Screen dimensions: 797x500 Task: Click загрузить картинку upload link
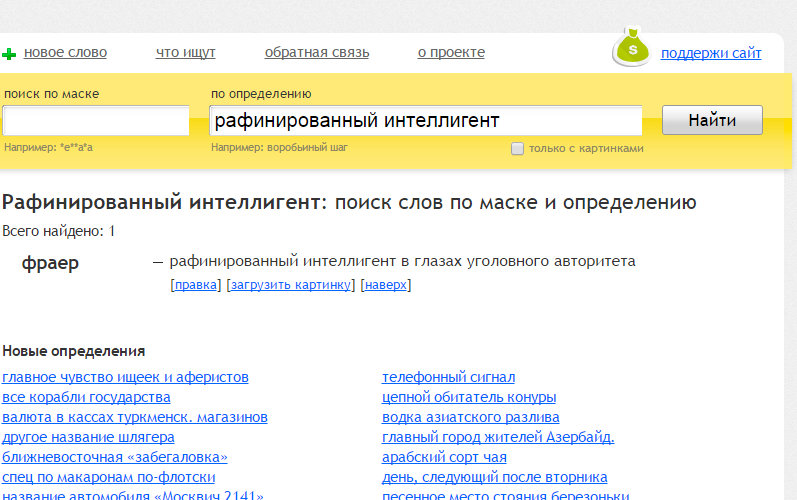(x=291, y=285)
